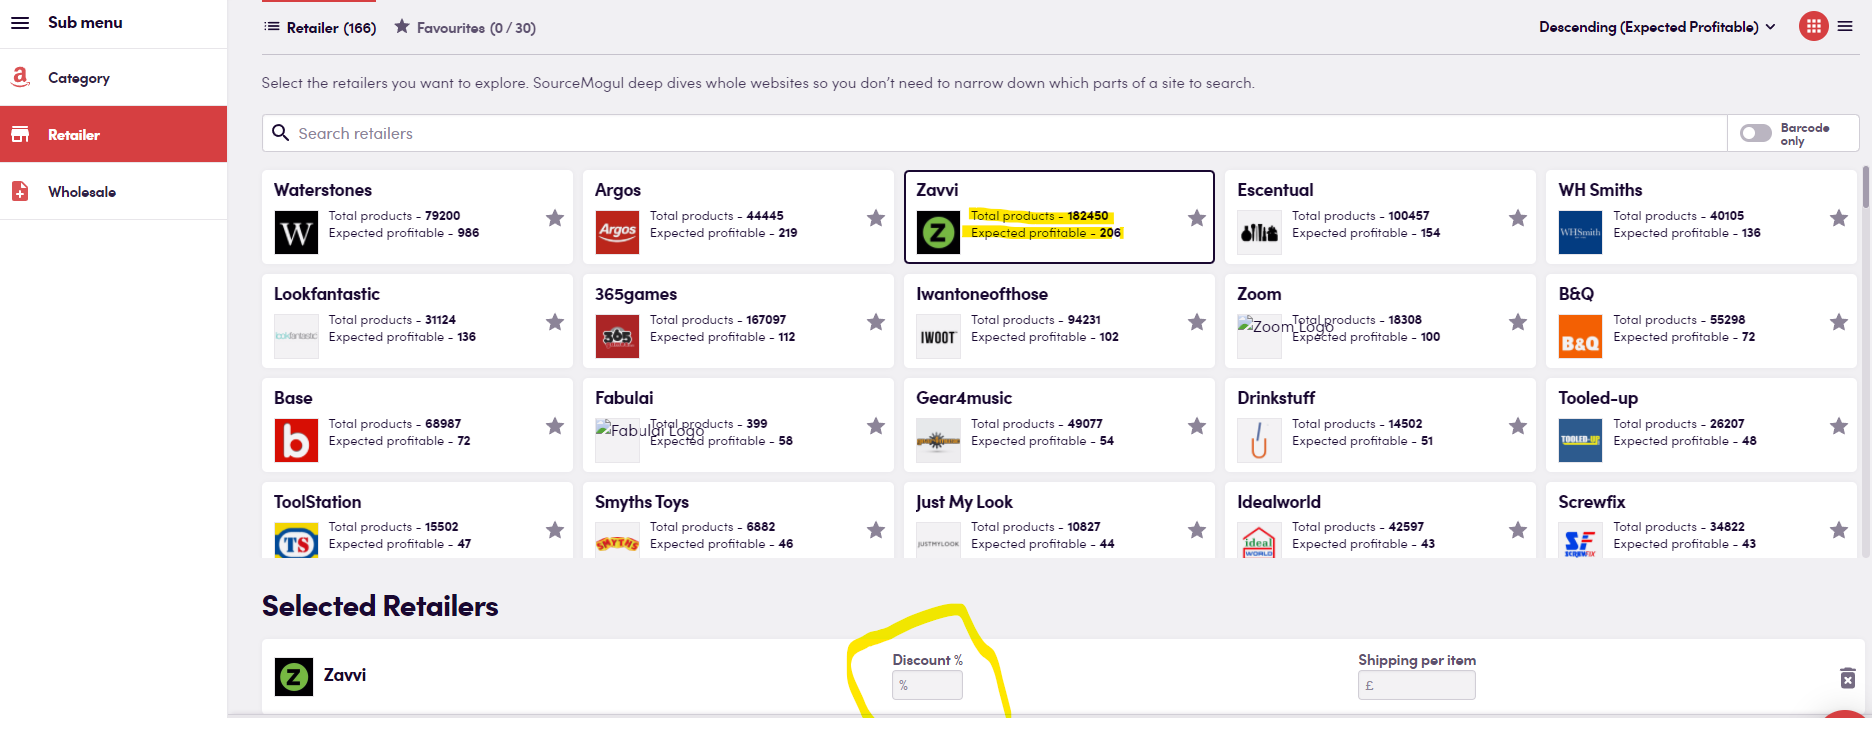Viewport: 1872px width, 750px height.
Task: Favourite Idealworld with its star
Action: (1518, 530)
